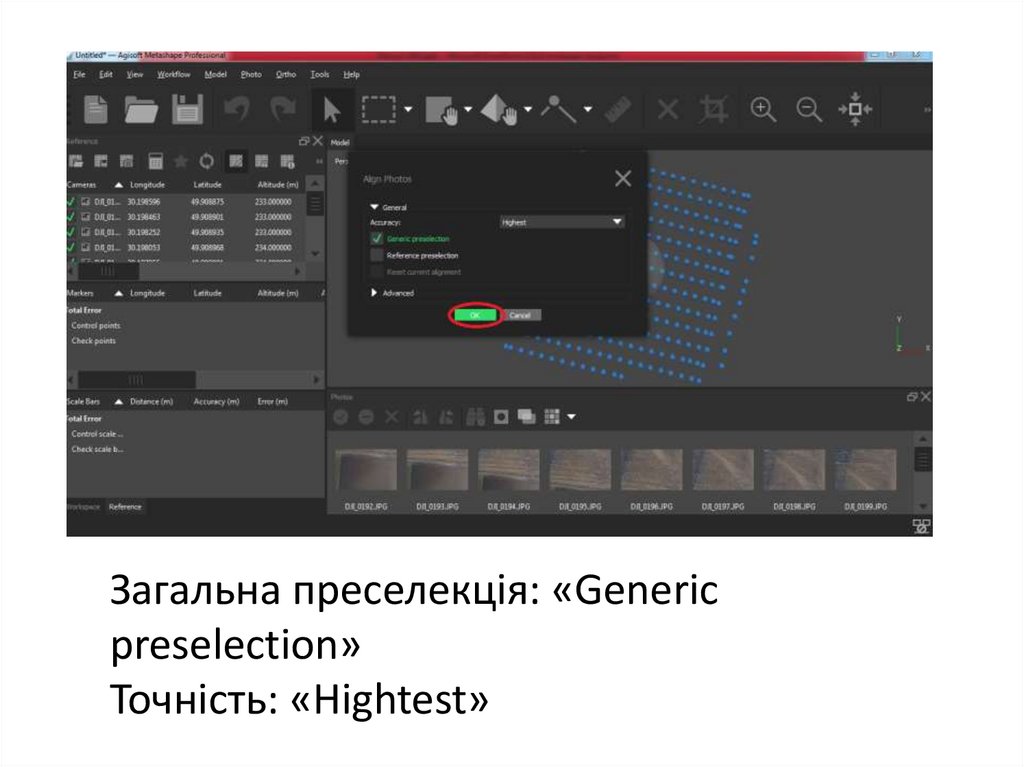Switch to the Workspace tab
This screenshot has width=1024, height=767.
coord(84,507)
